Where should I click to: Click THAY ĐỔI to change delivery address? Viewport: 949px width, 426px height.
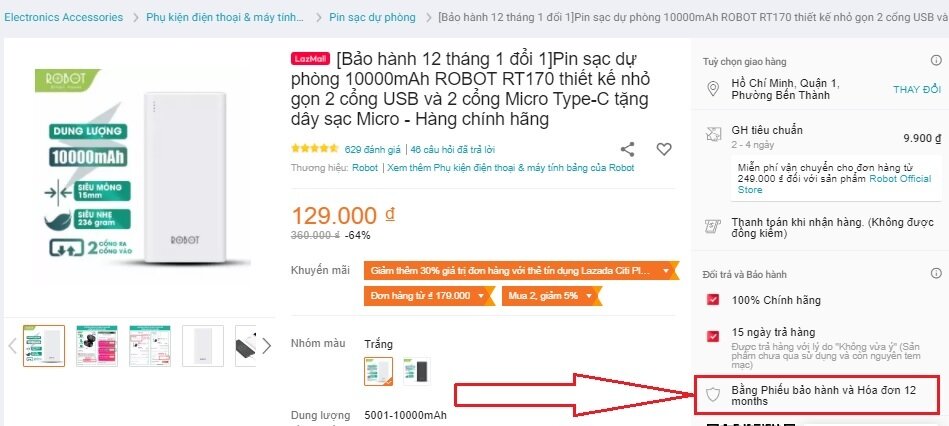917,90
